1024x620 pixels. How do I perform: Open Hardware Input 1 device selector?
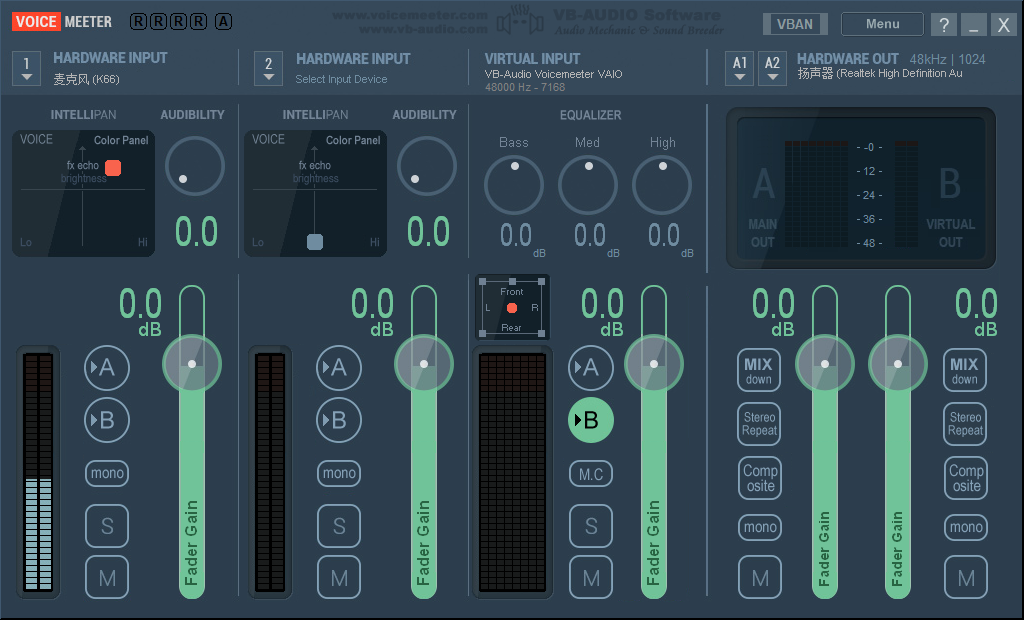click(26, 69)
